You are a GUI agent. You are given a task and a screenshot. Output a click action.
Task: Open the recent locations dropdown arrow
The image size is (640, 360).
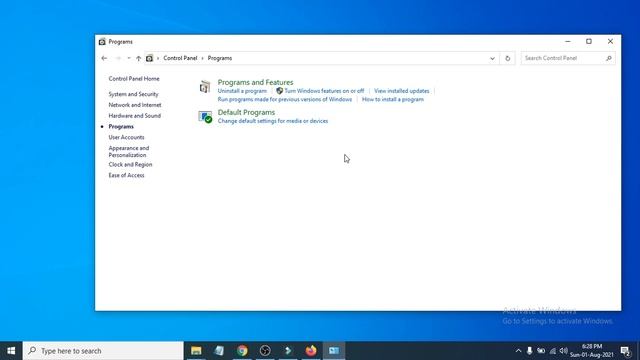(x=129, y=58)
